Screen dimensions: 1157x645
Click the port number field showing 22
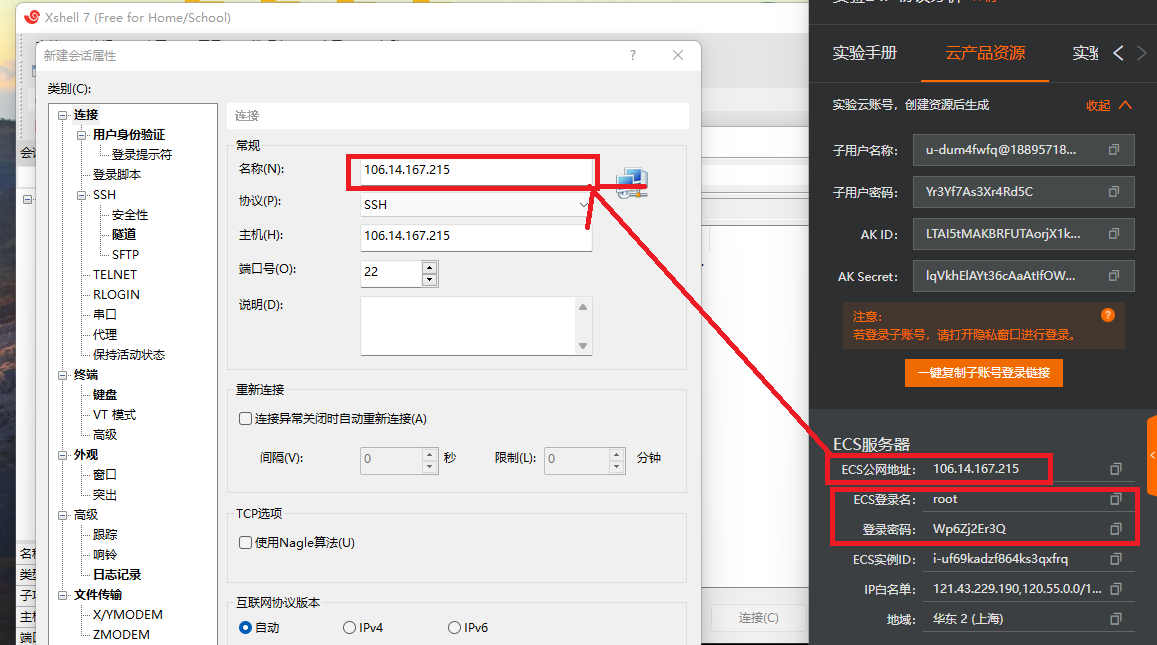tap(391, 272)
